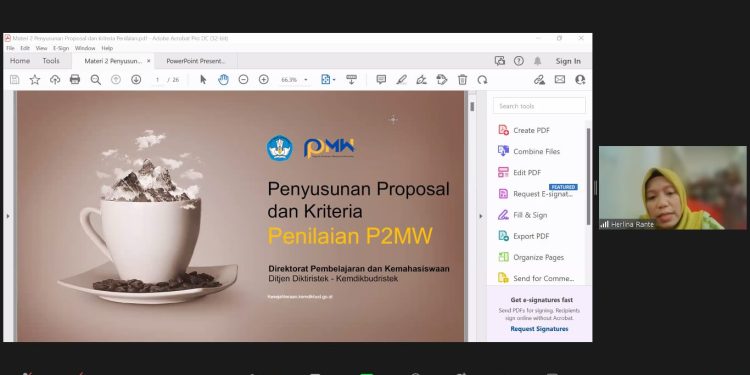Print the document using printer icon
This screenshot has width=750, height=375.
pos(75,80)
